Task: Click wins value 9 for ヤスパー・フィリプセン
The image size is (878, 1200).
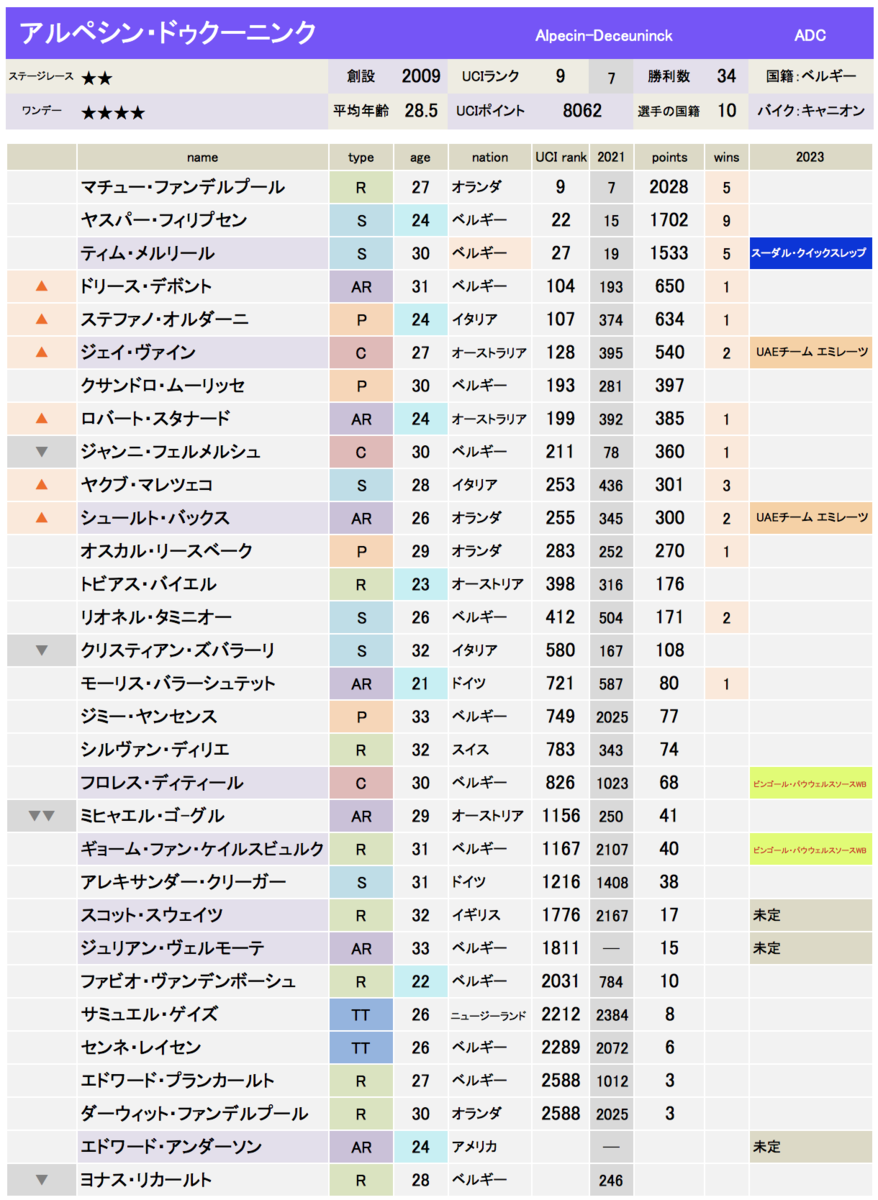Action: (x=726, y=220)
